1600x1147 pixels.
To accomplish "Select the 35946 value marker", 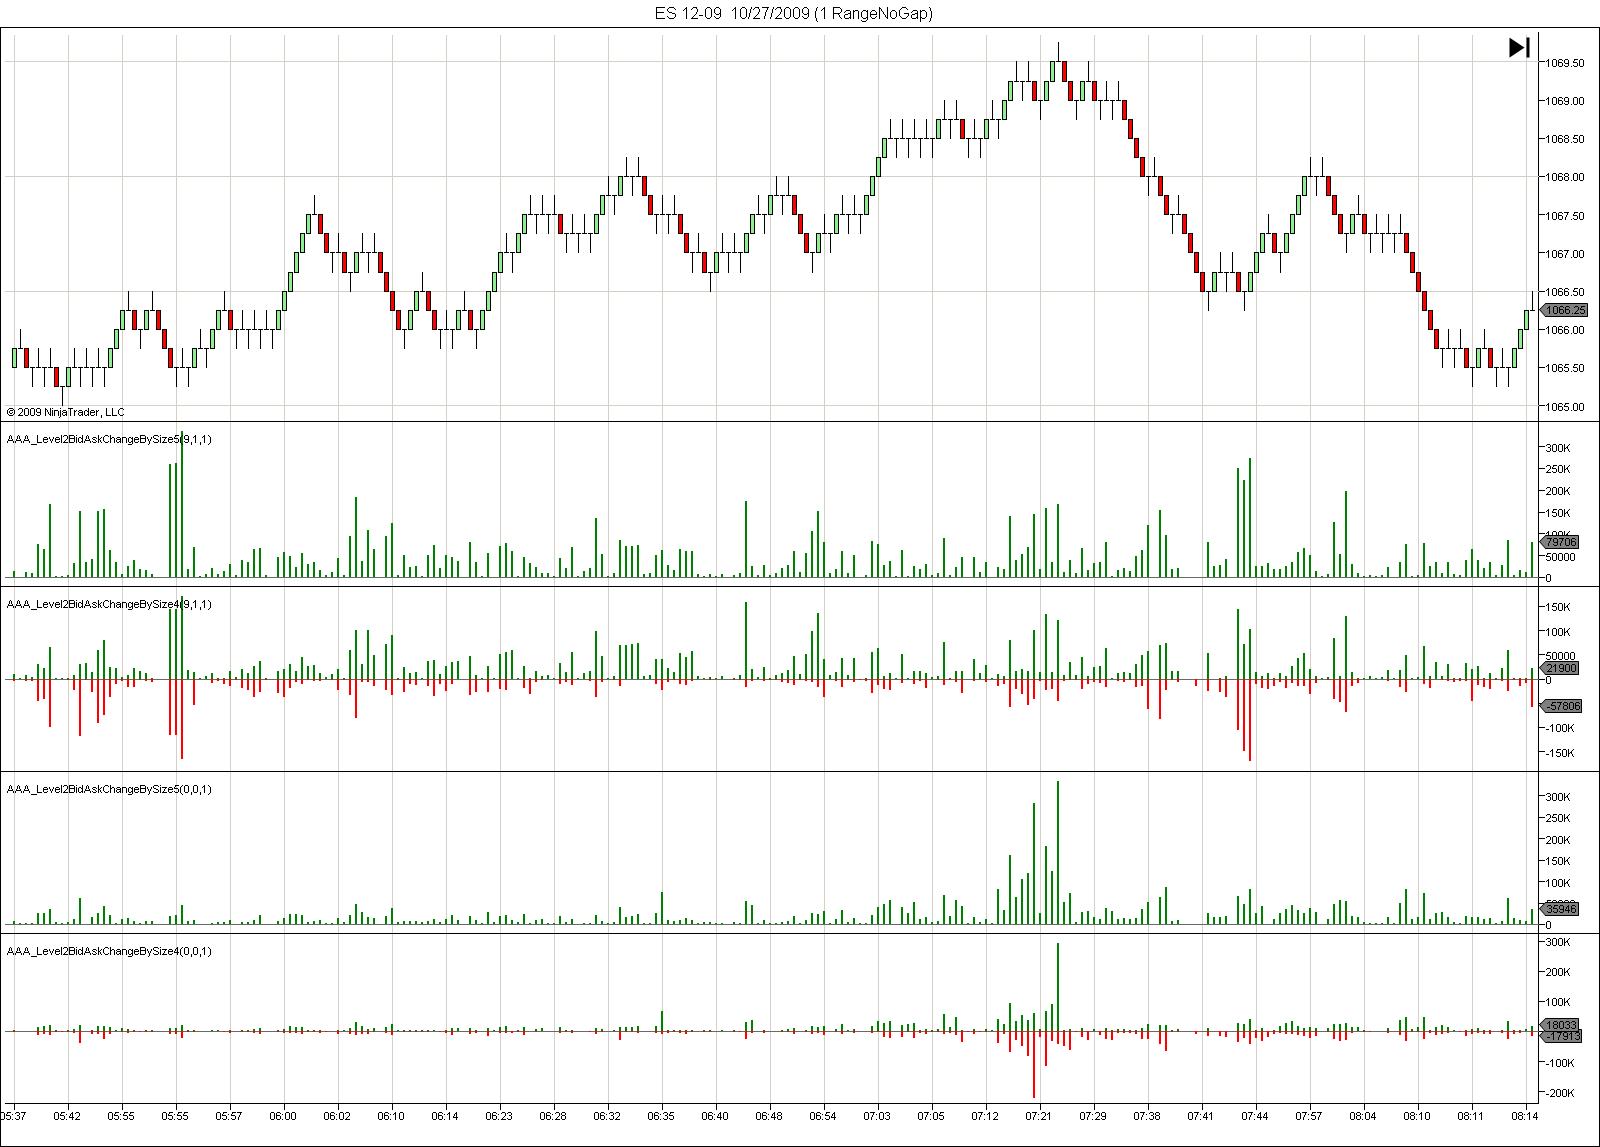I will 1560,909.
